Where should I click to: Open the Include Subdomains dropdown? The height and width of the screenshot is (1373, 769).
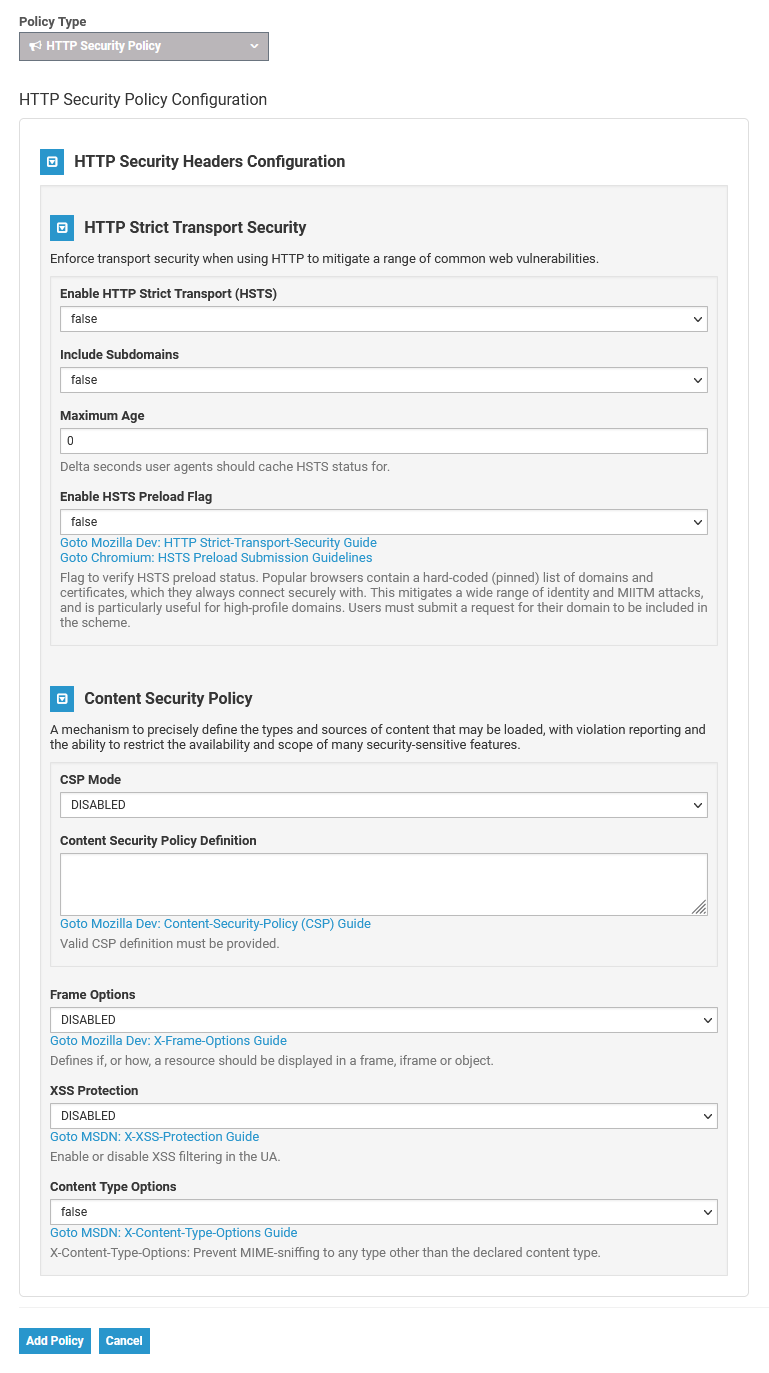tap(383, 380)
